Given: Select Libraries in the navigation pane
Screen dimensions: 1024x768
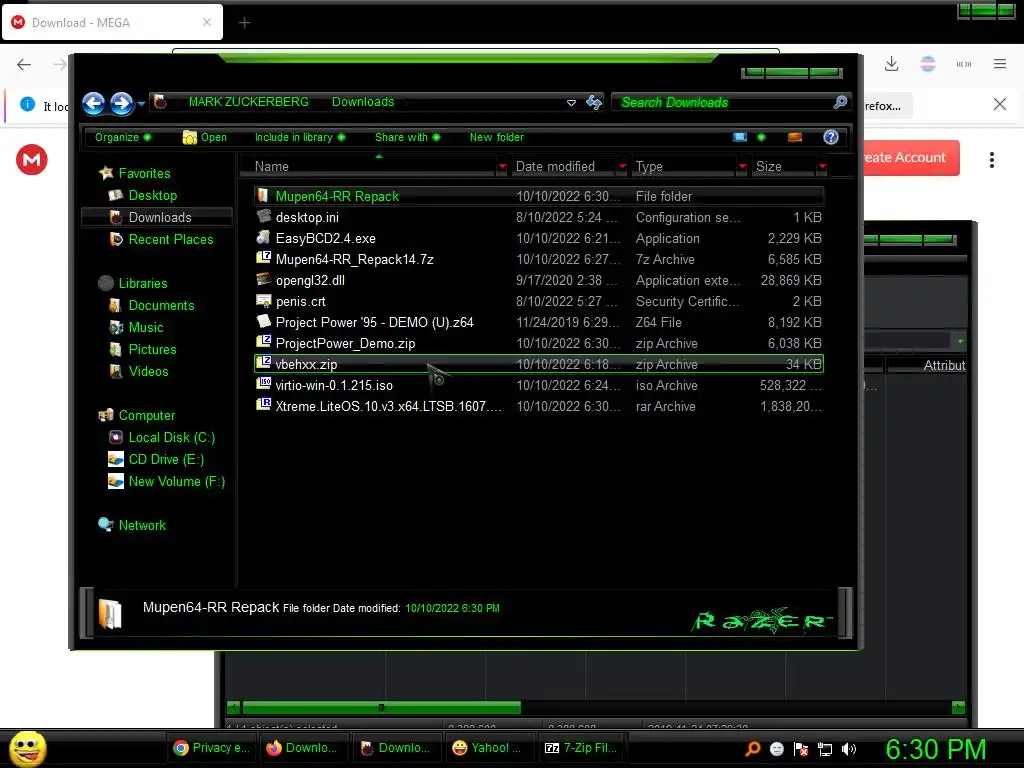Looking at the screenshot, I should 142,283.
